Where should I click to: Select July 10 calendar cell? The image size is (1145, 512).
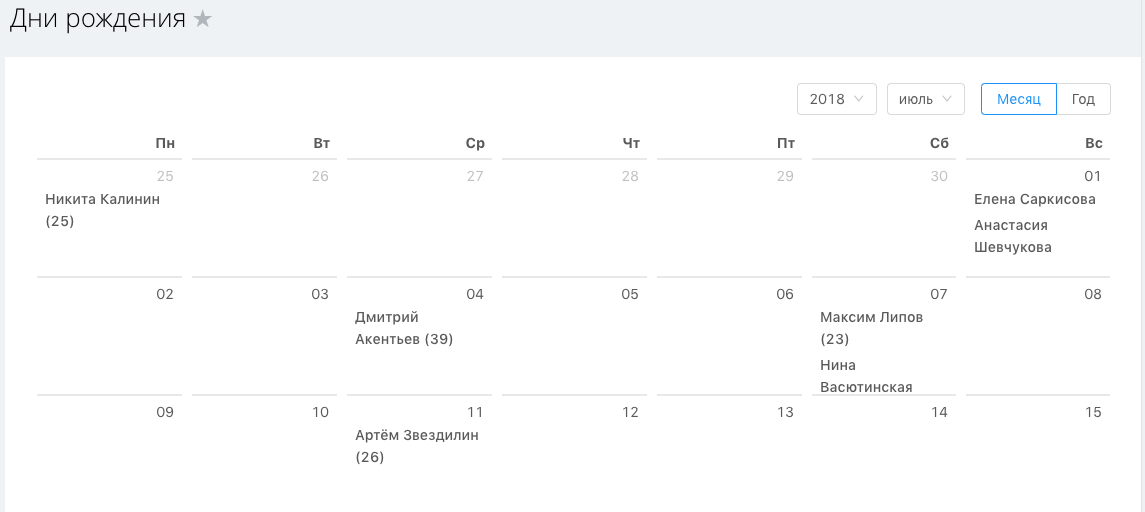(x=264, y=450)
